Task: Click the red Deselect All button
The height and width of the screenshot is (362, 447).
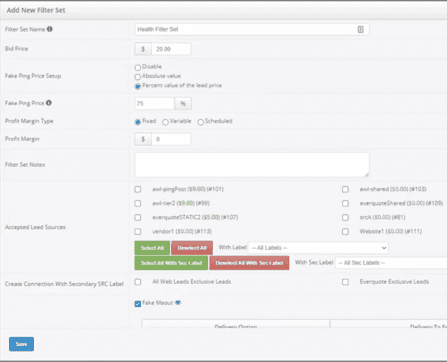Action: [192, 248]
